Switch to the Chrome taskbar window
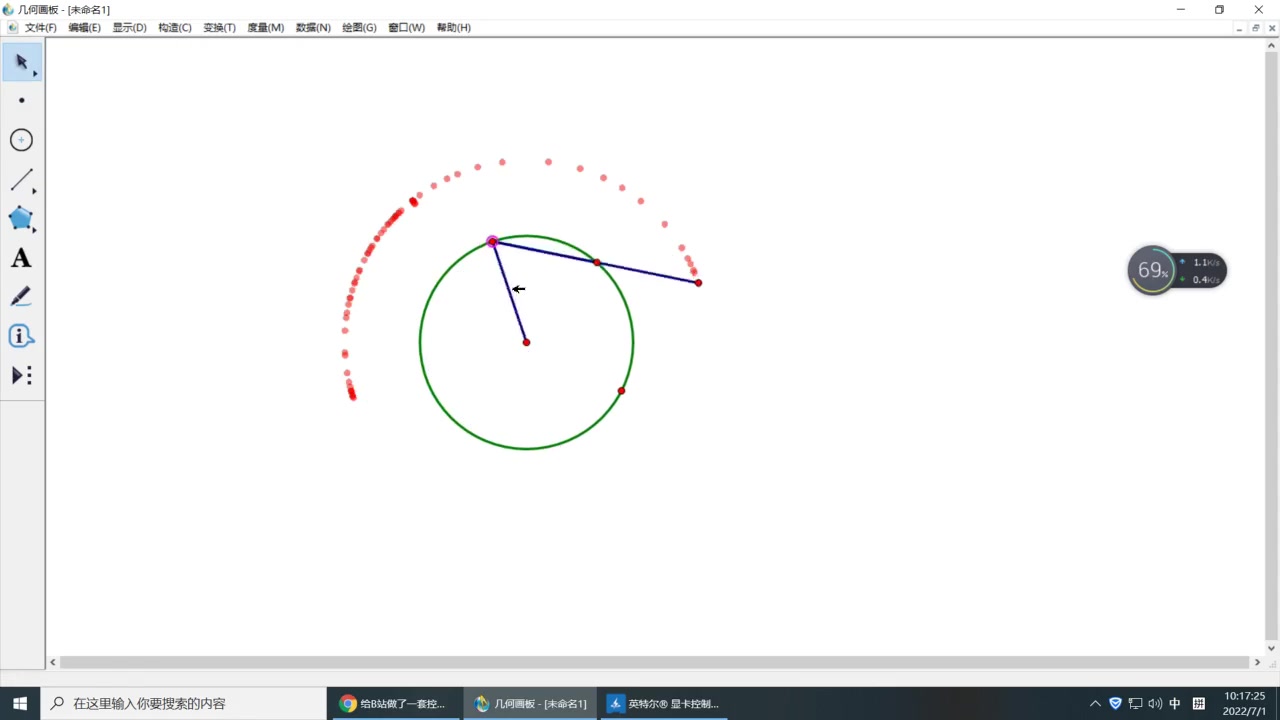1280x720 pixels. pyautogui.click(x=395, y=703)
